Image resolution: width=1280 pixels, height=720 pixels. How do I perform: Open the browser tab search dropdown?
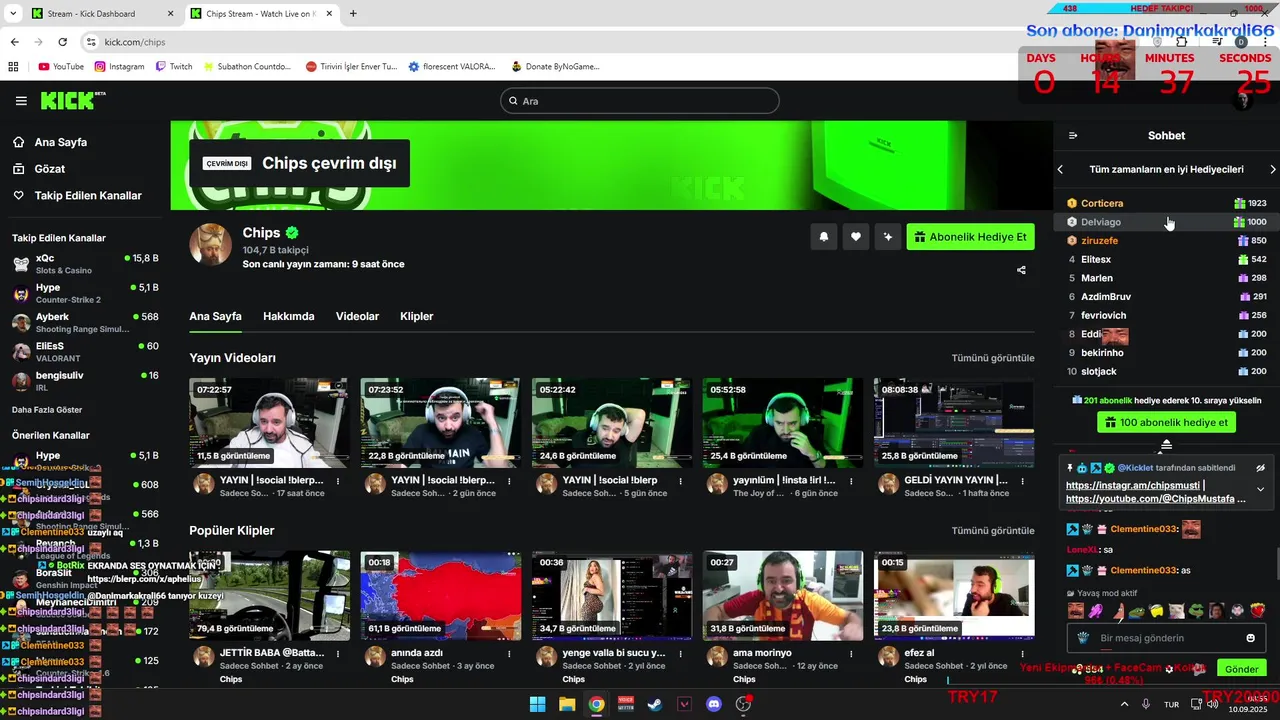coord(12,14)
